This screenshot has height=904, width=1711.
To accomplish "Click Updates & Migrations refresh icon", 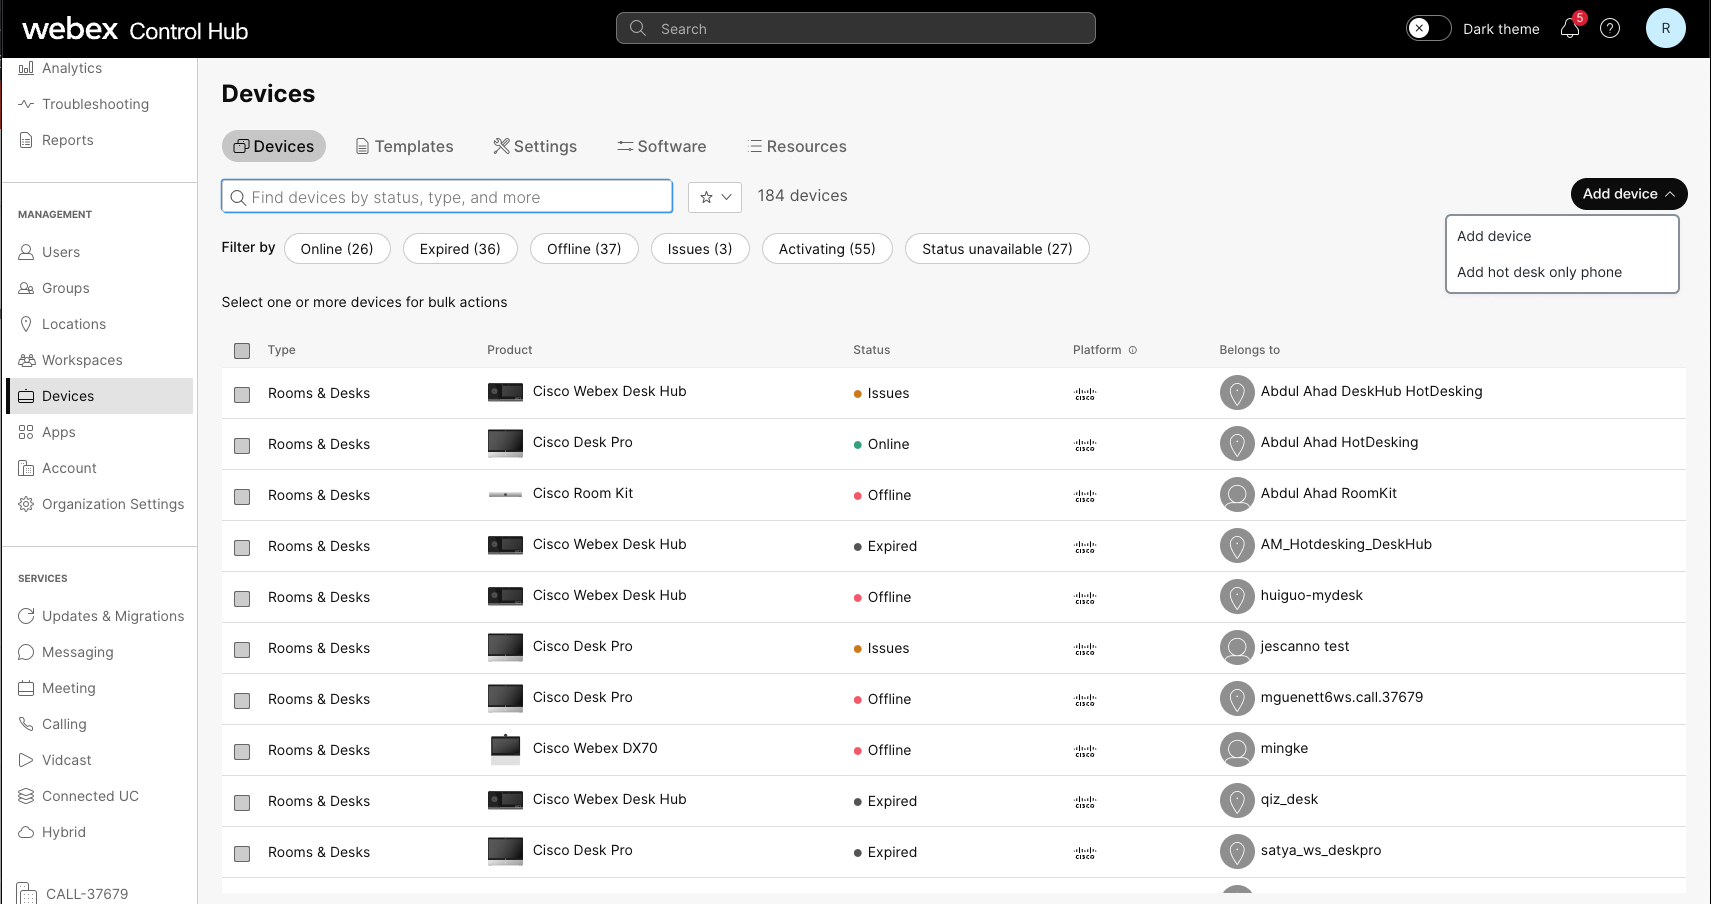I will click(x=26, y=616).
